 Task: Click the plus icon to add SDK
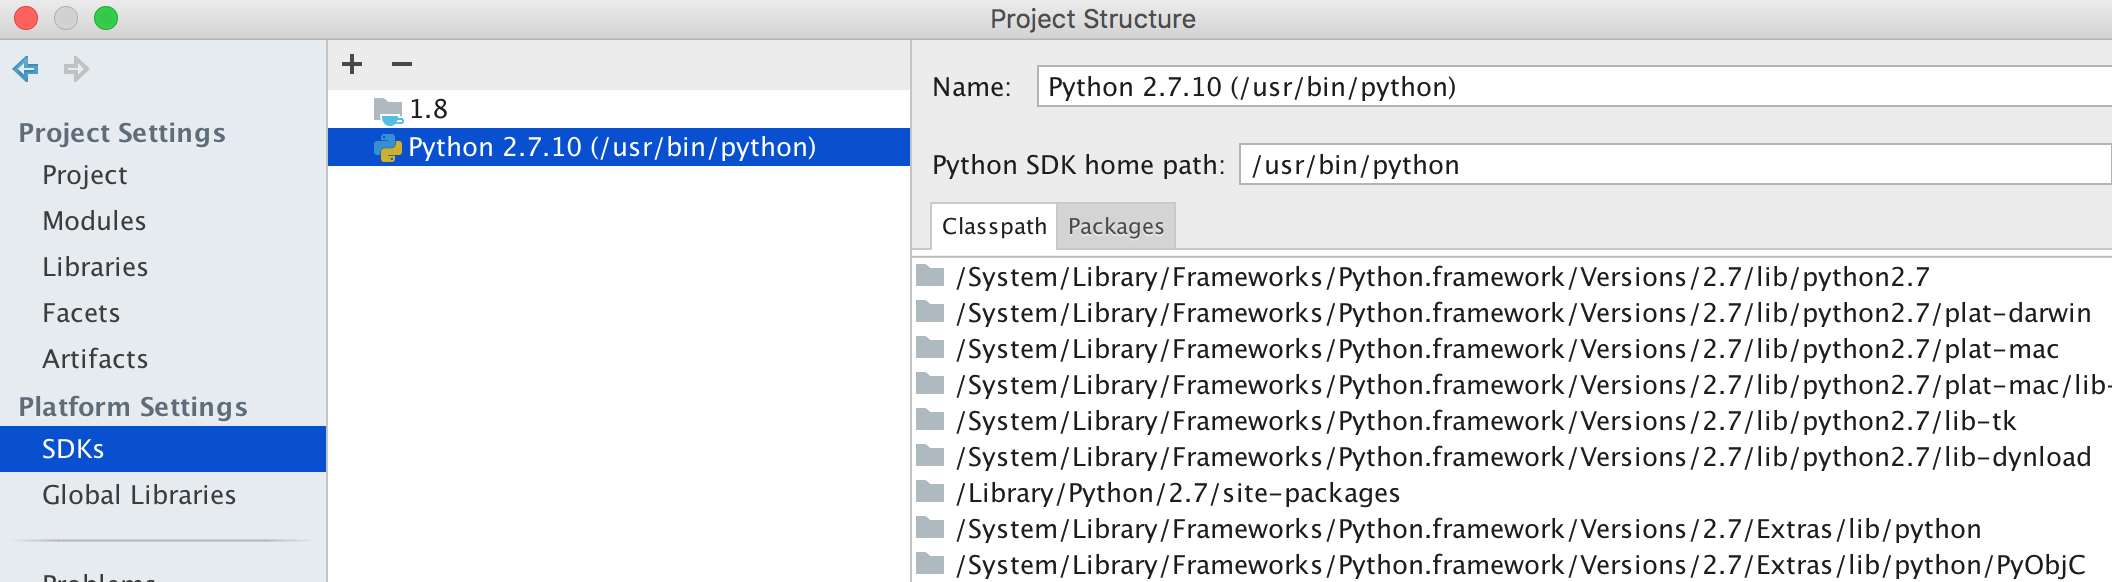(x=352, y=64)
